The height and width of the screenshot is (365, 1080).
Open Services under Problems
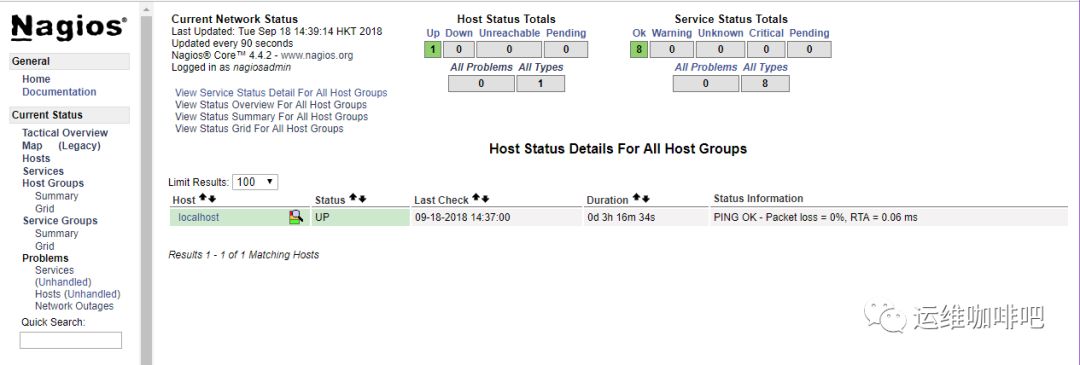tap(54, 270)
